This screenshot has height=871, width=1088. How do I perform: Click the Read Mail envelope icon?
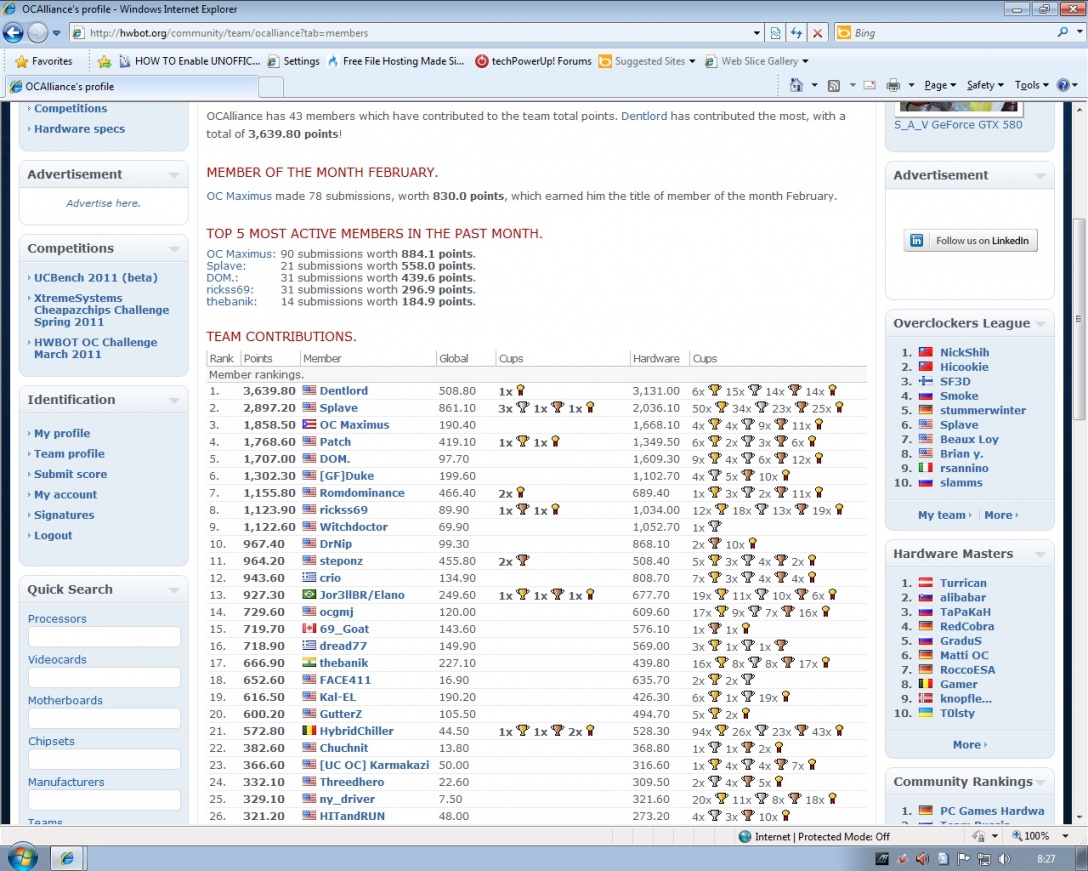point(869,86)
